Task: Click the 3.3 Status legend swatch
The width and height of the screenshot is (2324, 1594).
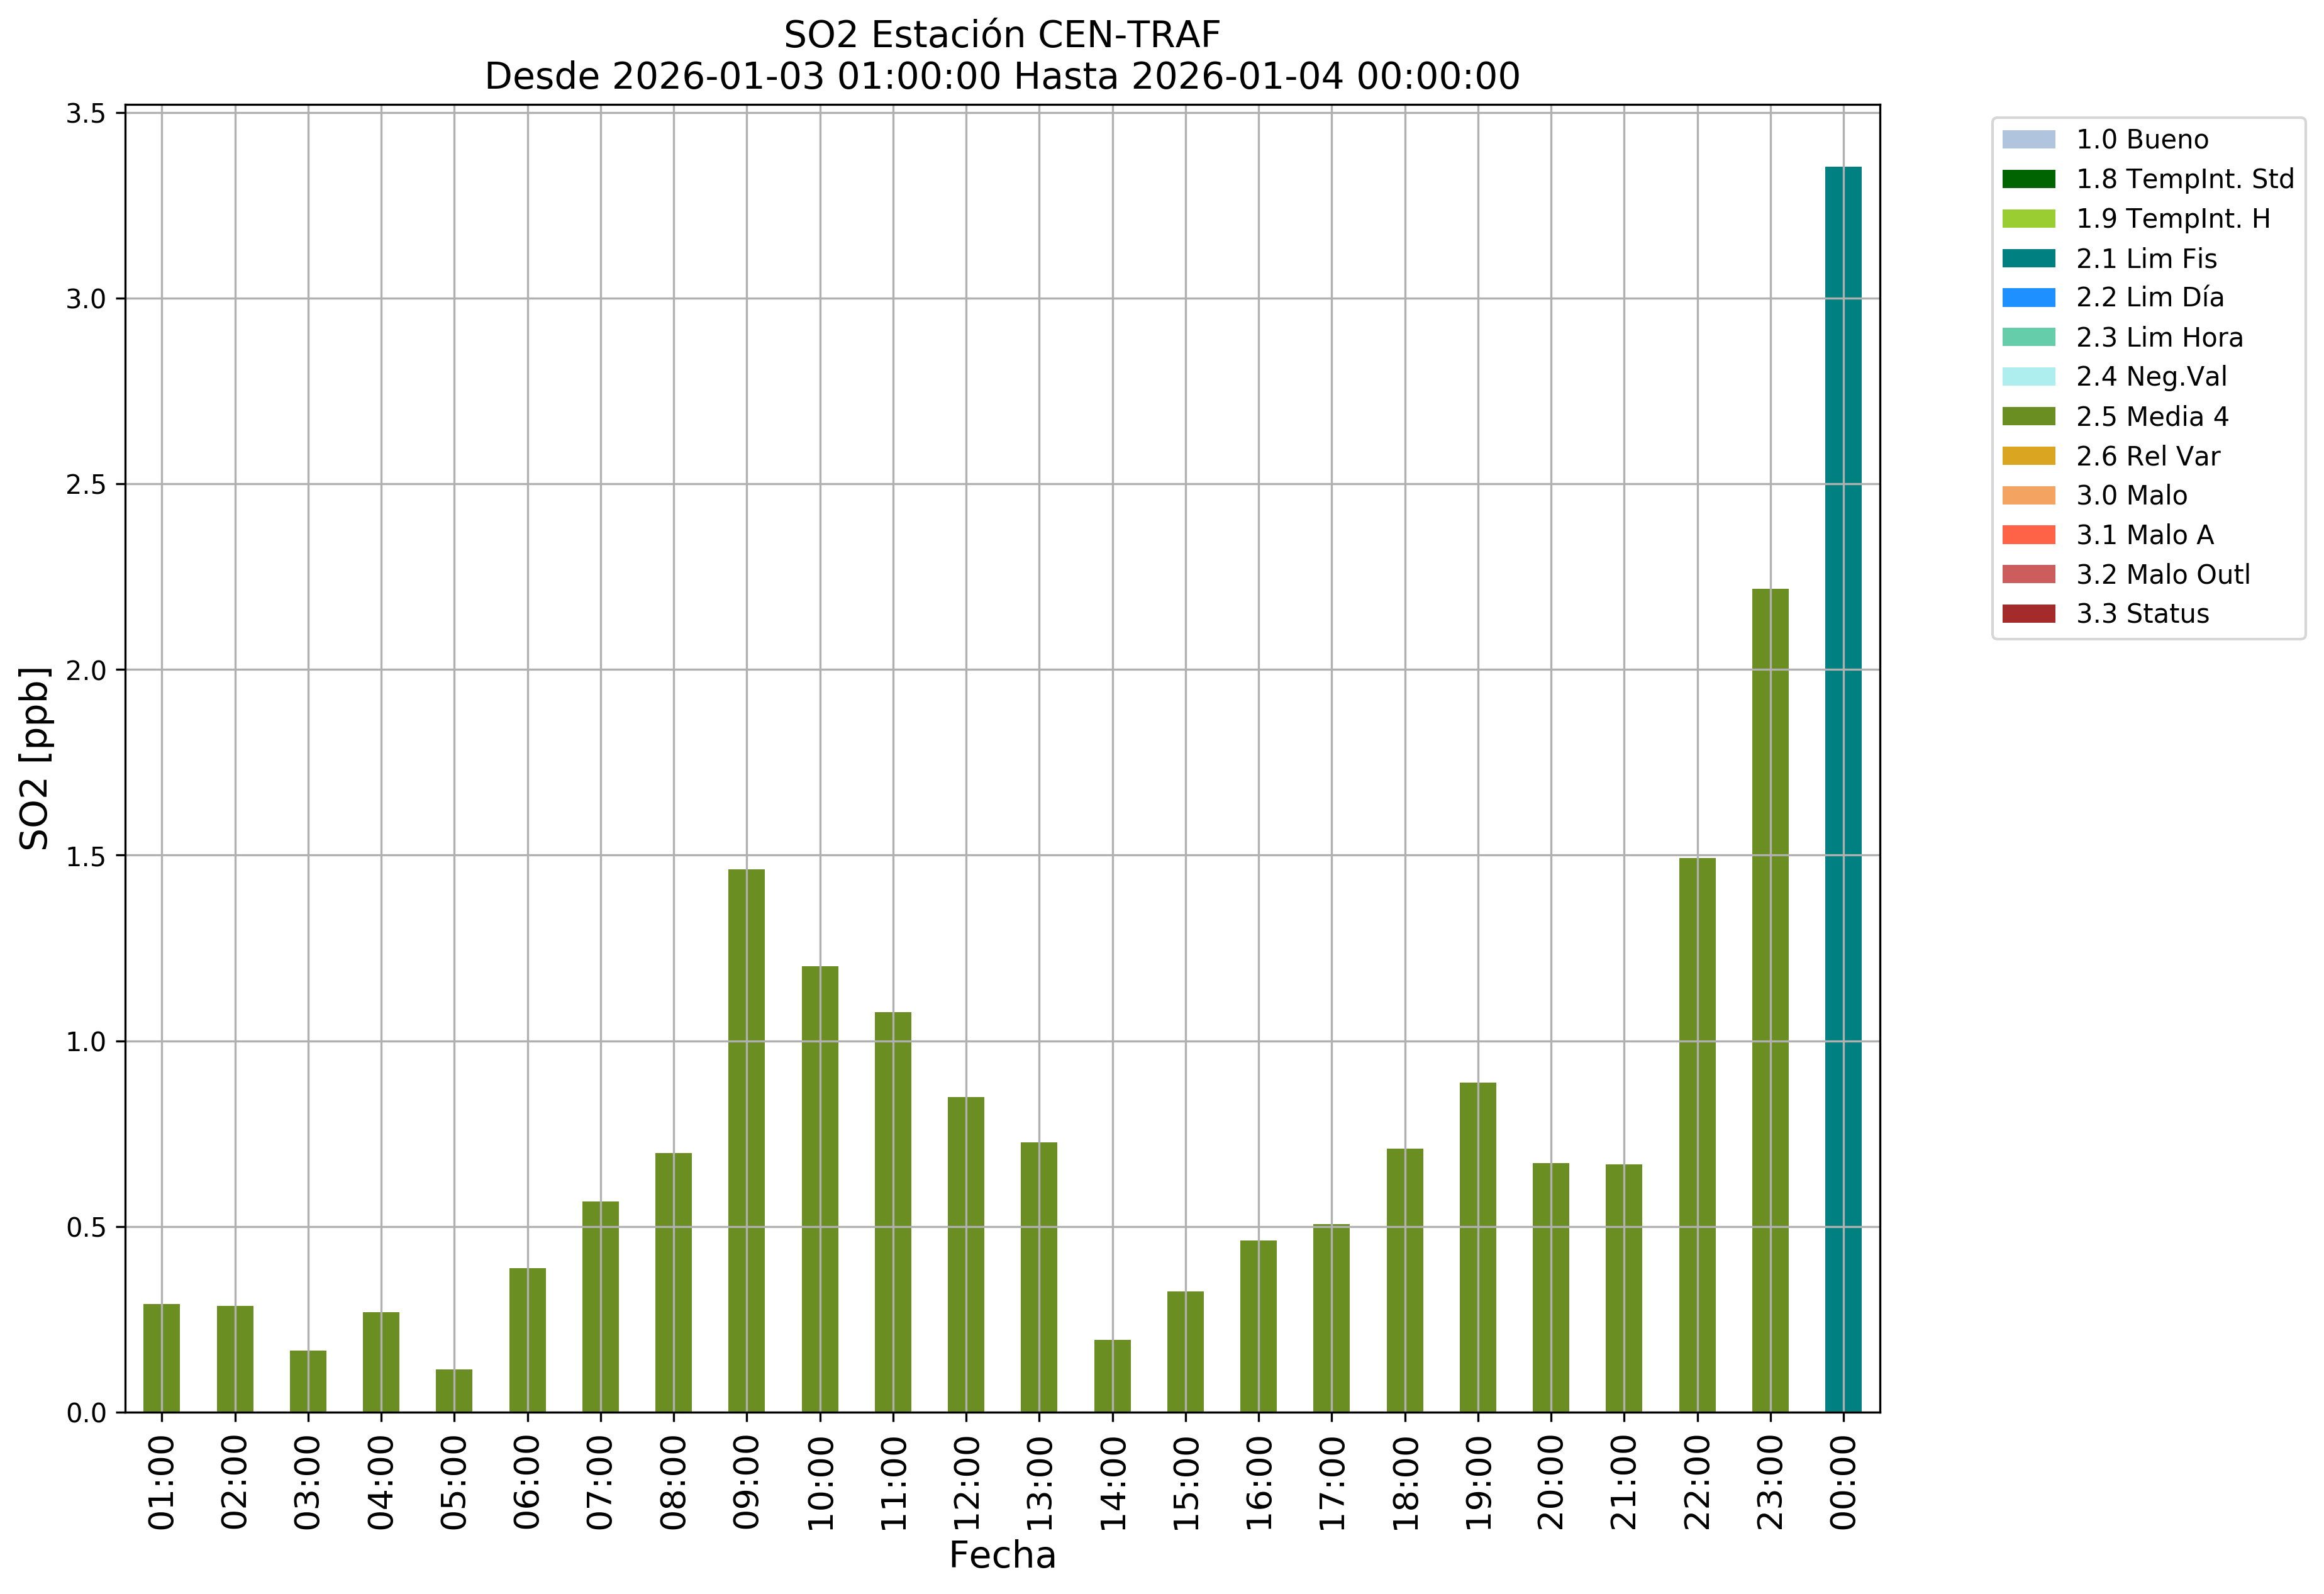Action: (x=2028, y=614)
